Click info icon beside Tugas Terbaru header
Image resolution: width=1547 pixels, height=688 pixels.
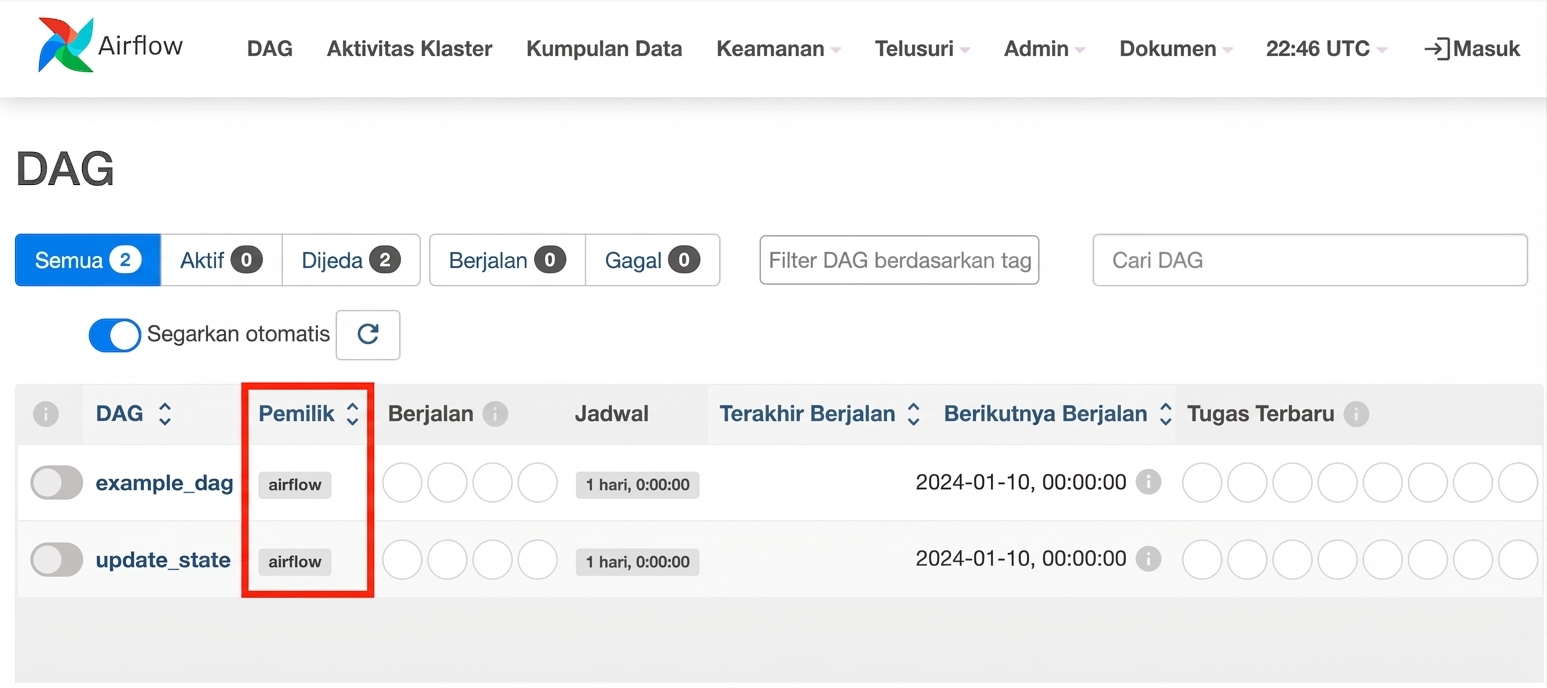point(1356,414)
